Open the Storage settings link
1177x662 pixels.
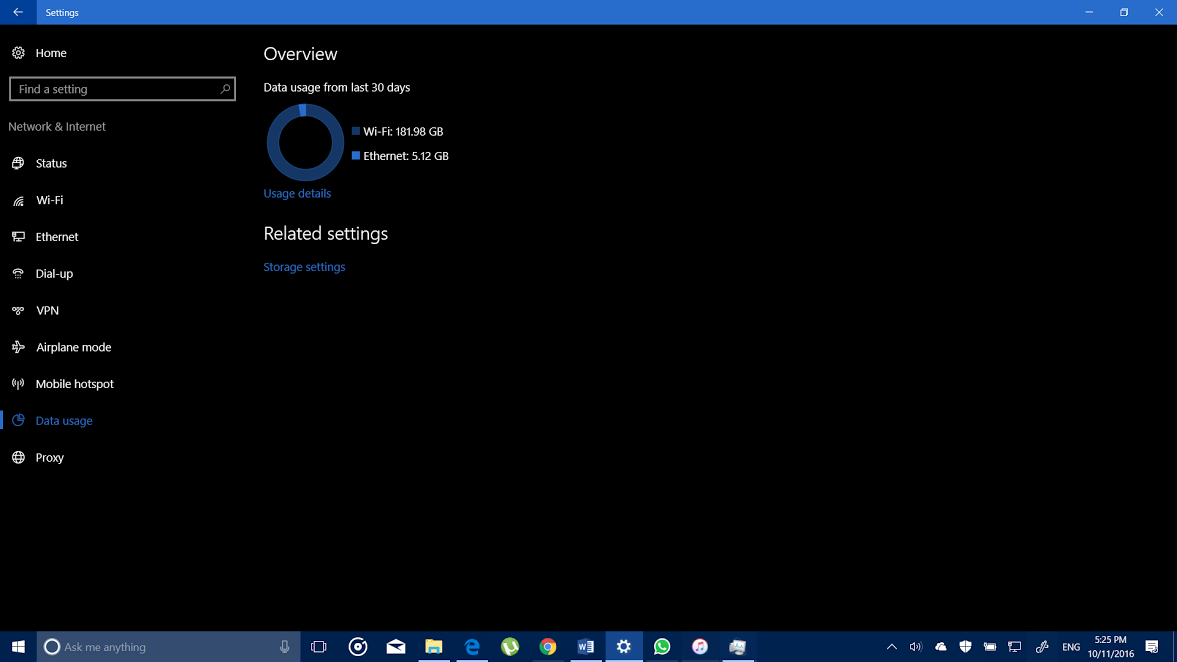point(304,267)
